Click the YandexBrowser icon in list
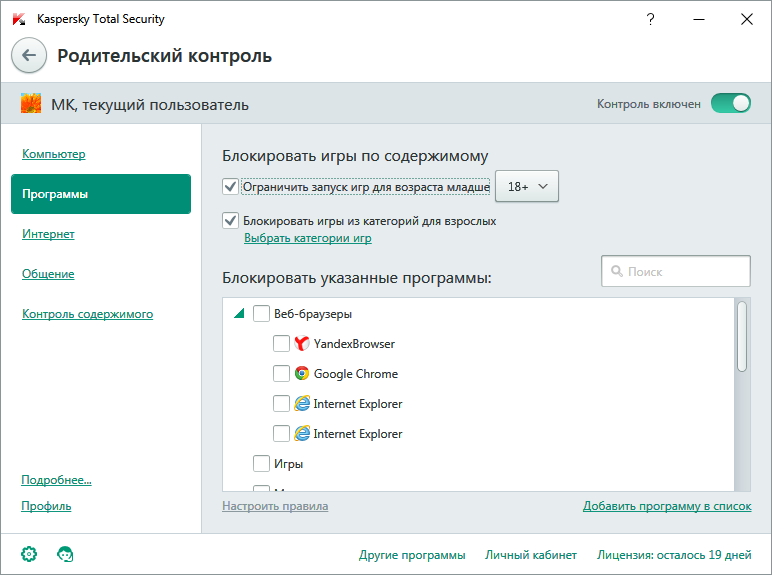 pyautogui.click(x=302, y=344)
